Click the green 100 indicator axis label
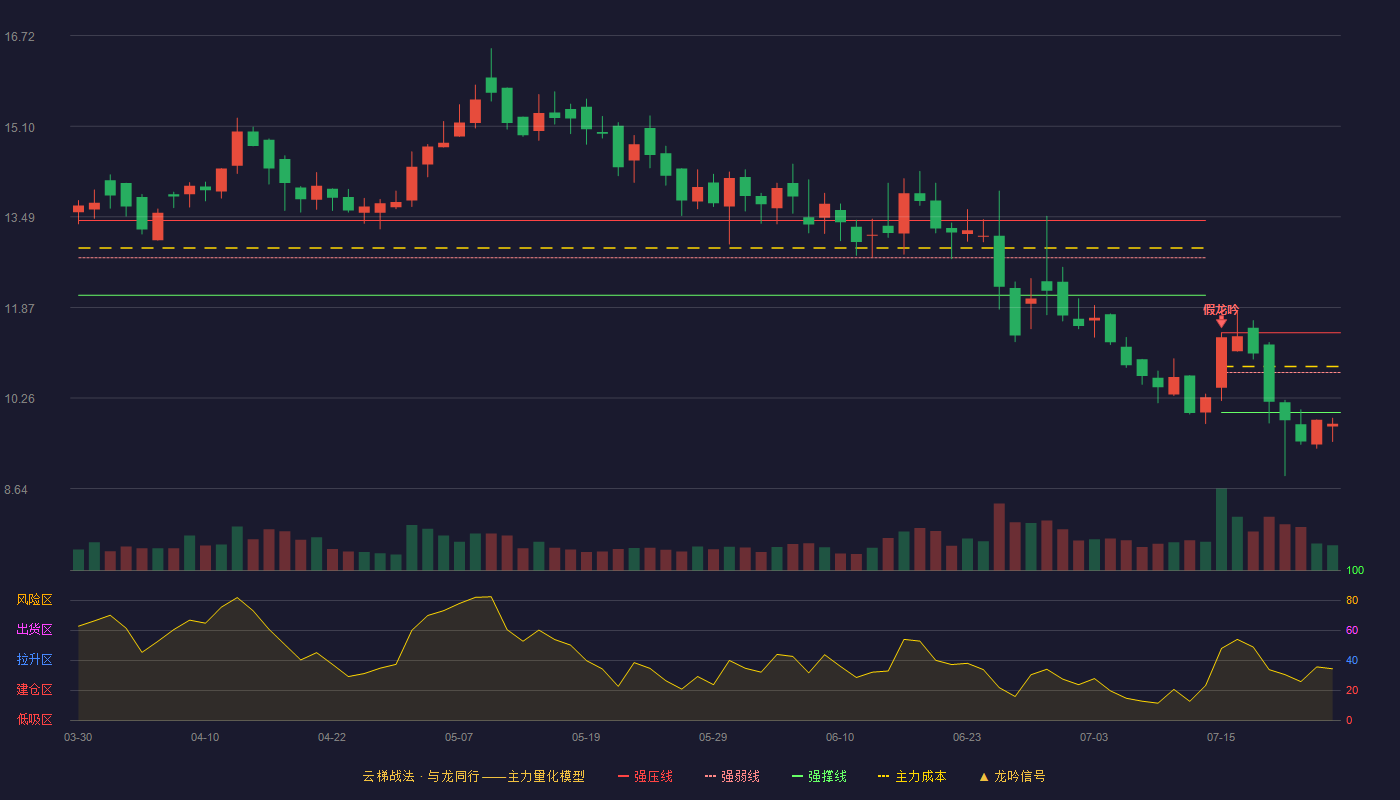The height and width of the screenshot is (800, 1400). click(1355, 571)
